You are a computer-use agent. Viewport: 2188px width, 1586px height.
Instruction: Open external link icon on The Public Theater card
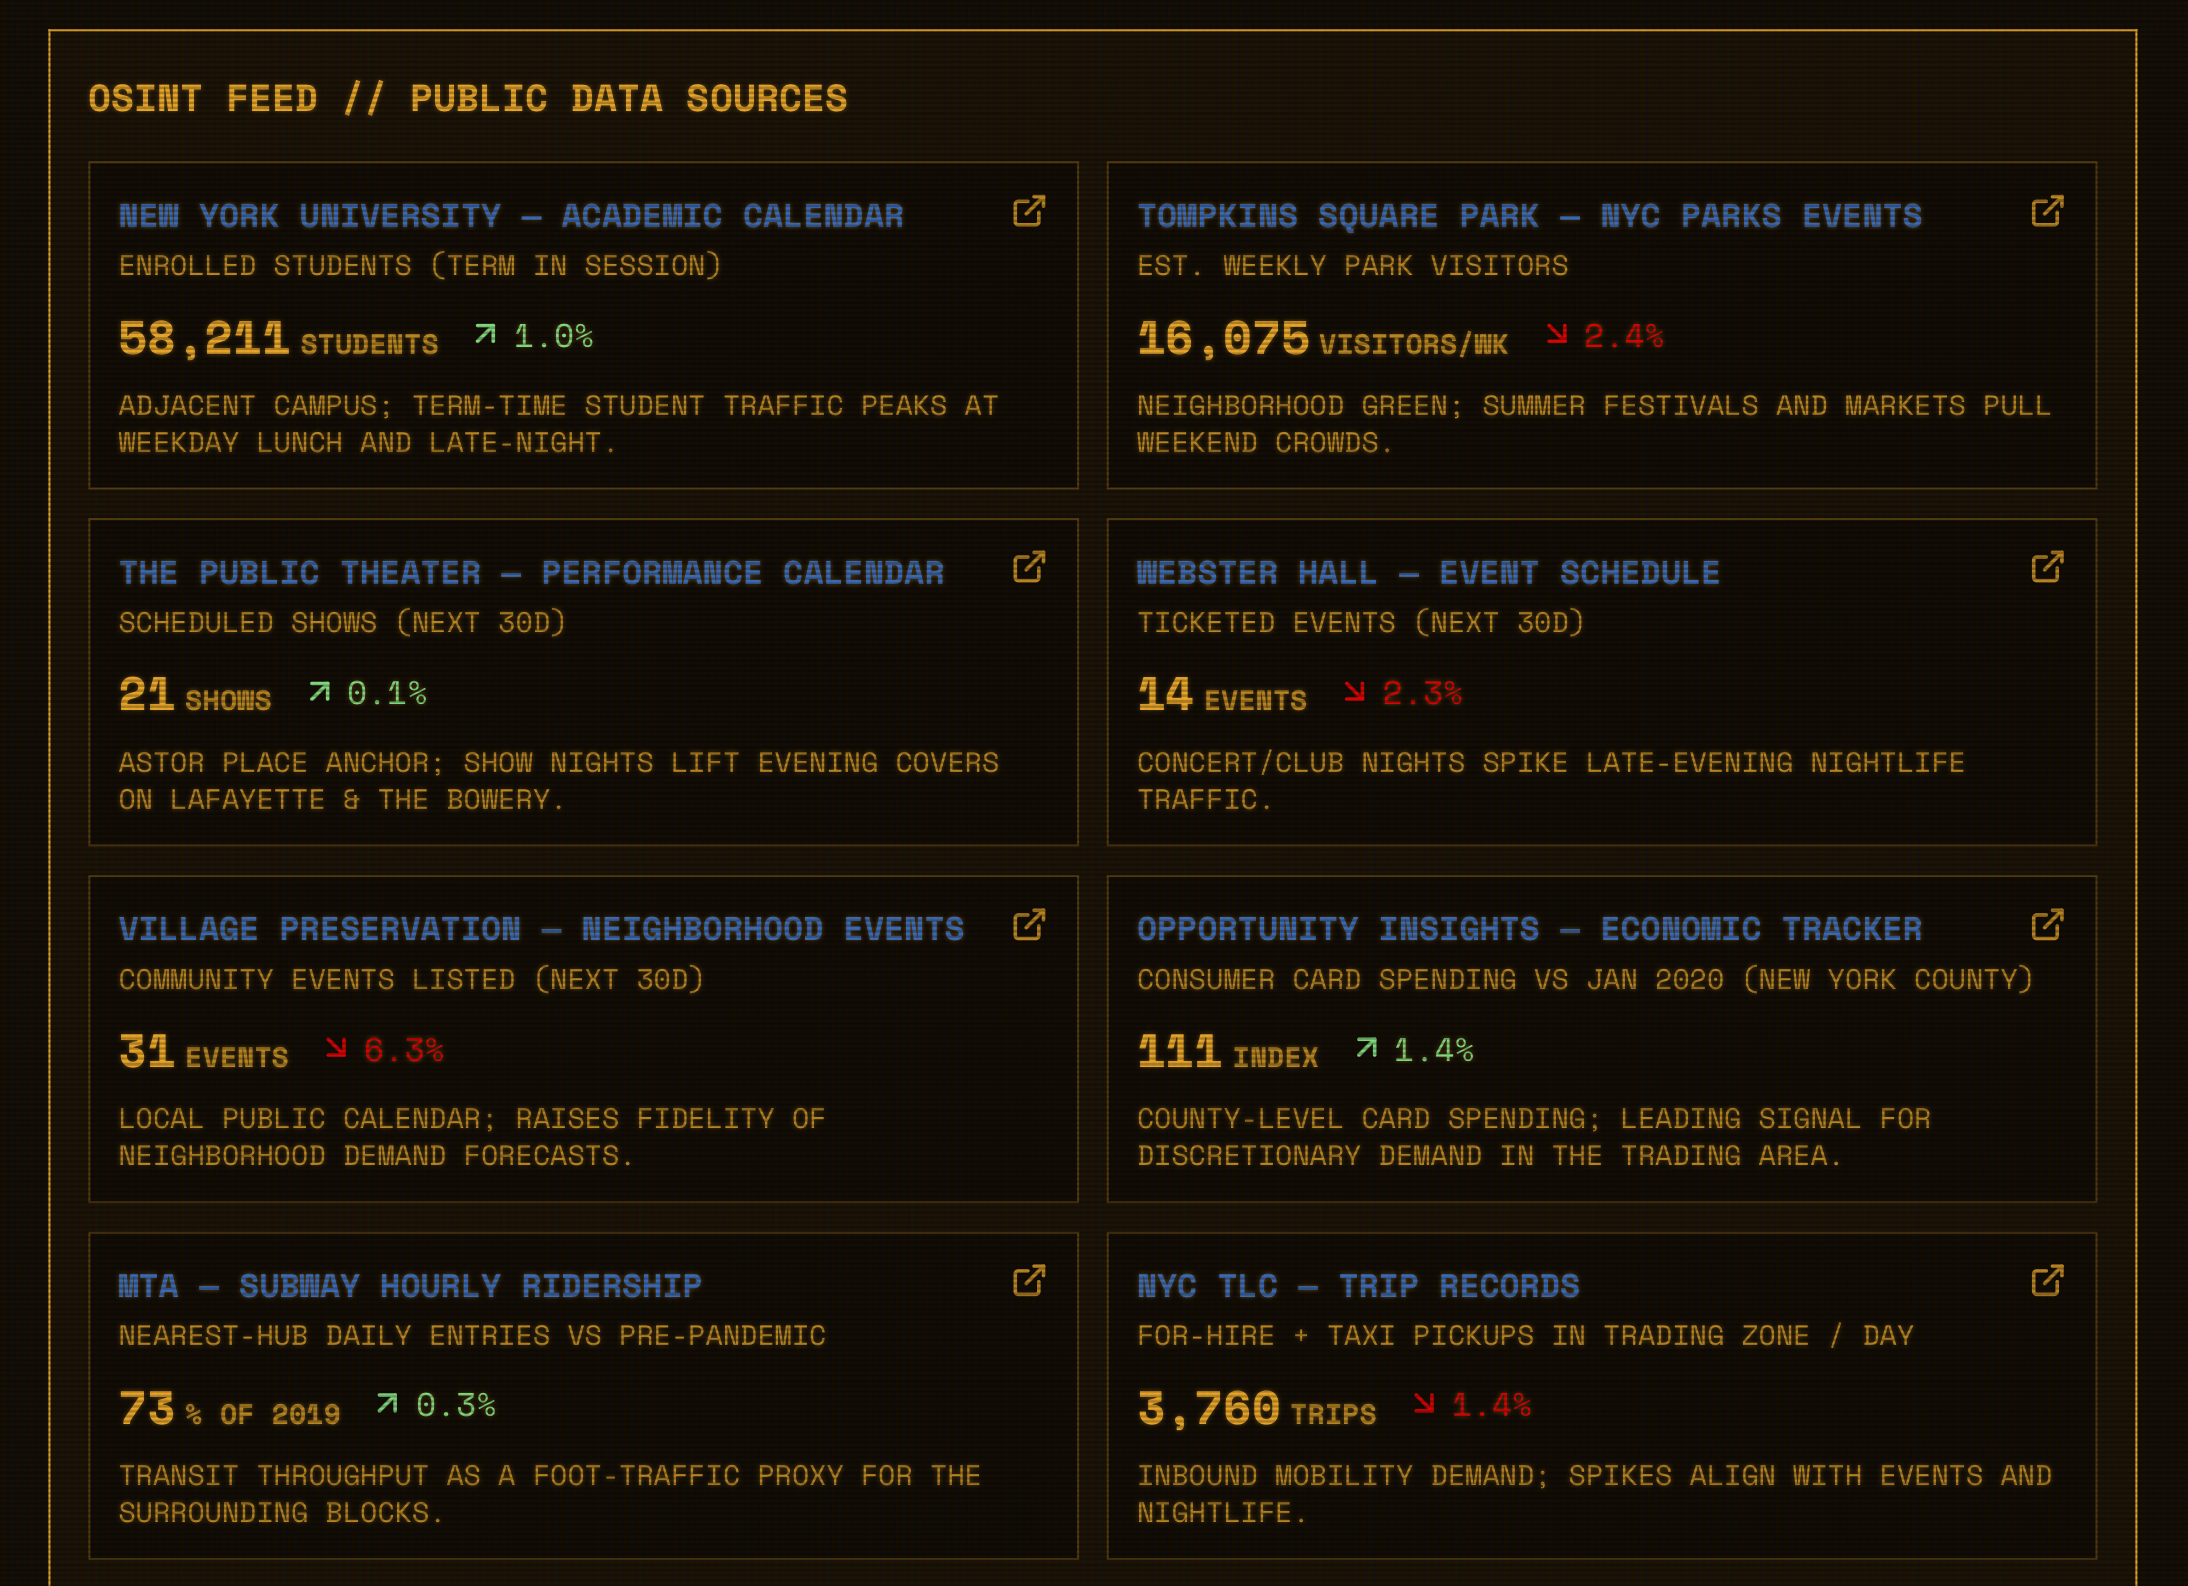1029,568
